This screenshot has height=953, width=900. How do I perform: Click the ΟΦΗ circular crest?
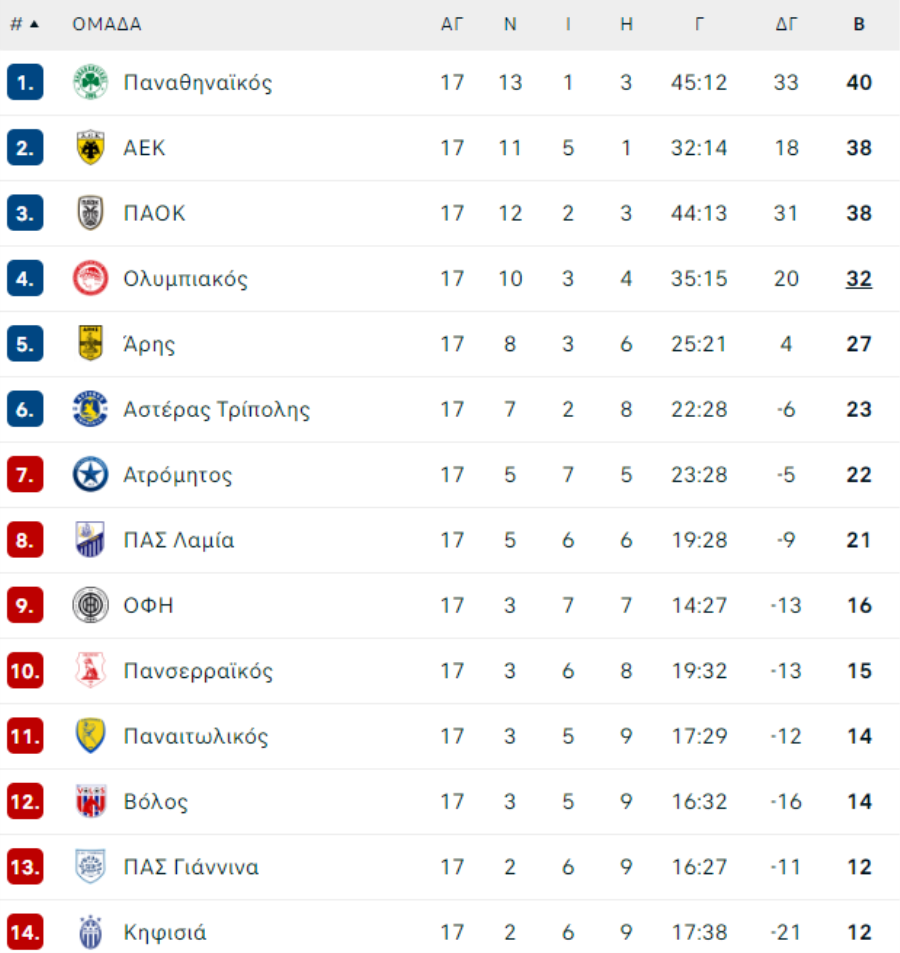pyautogui.click(x=91, y=605)
